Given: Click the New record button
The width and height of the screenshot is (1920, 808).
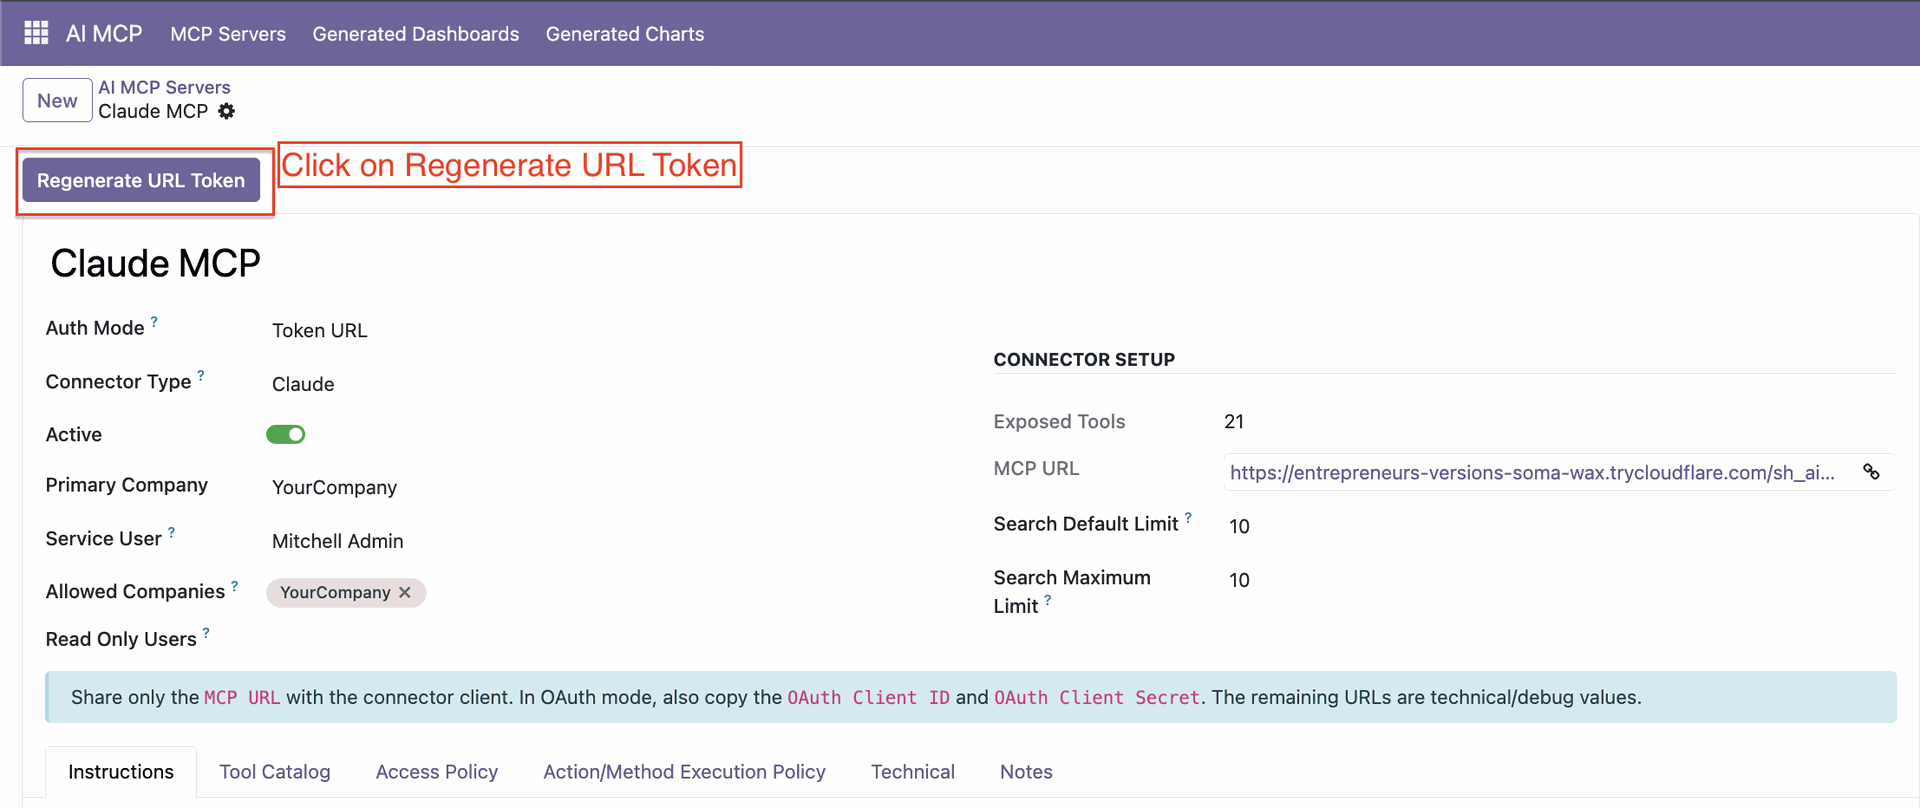Looking at the screenshot, I should click(x=57, y=101).
